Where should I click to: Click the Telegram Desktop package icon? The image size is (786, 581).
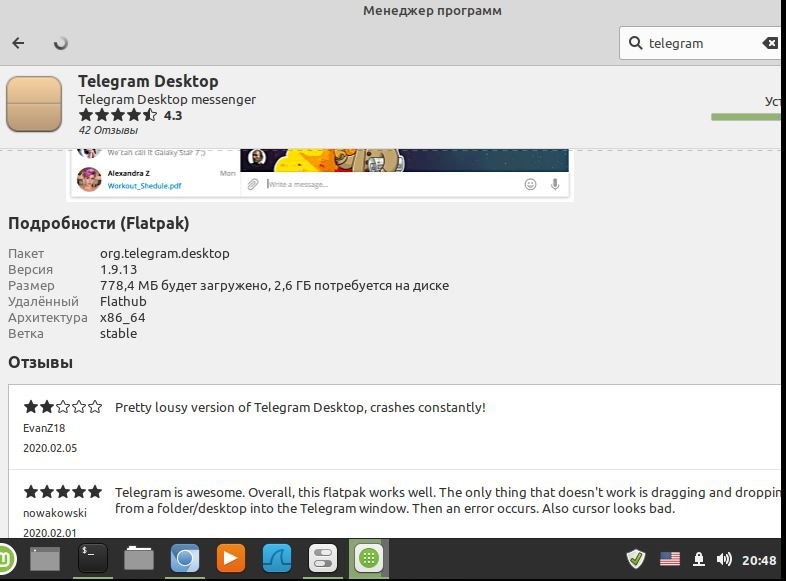pos(34,103)
